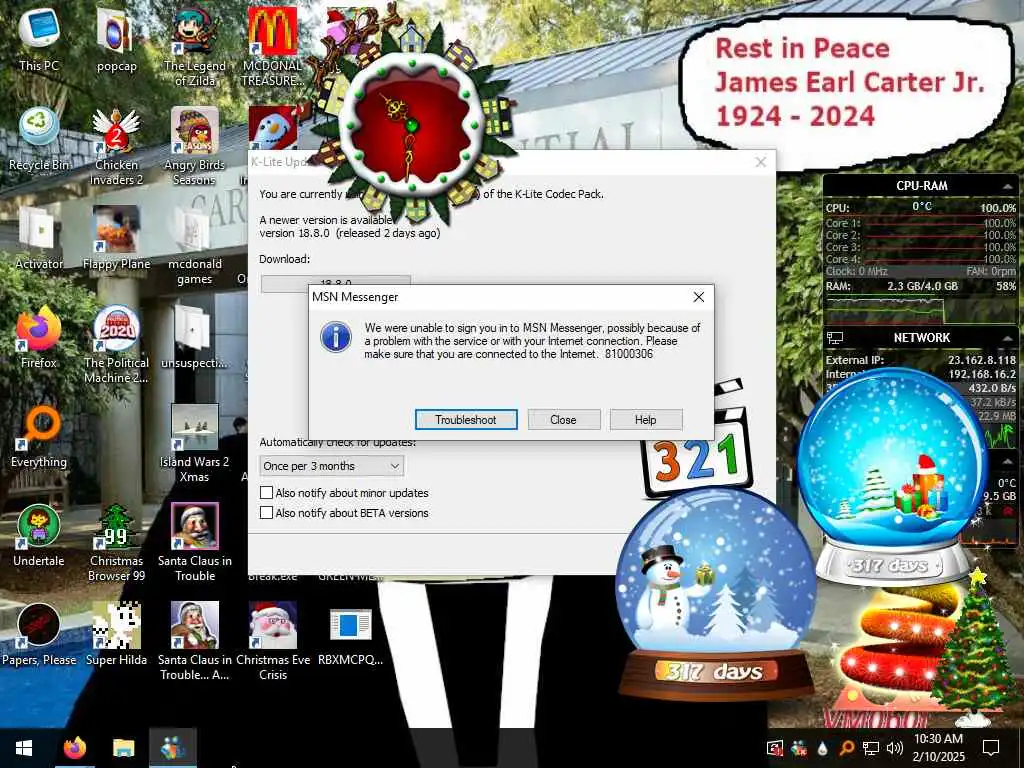1024x768 pixels.
Task: Launch Santa Claus in Trouble
Action: pyautogui.click(x=194, y=543)
